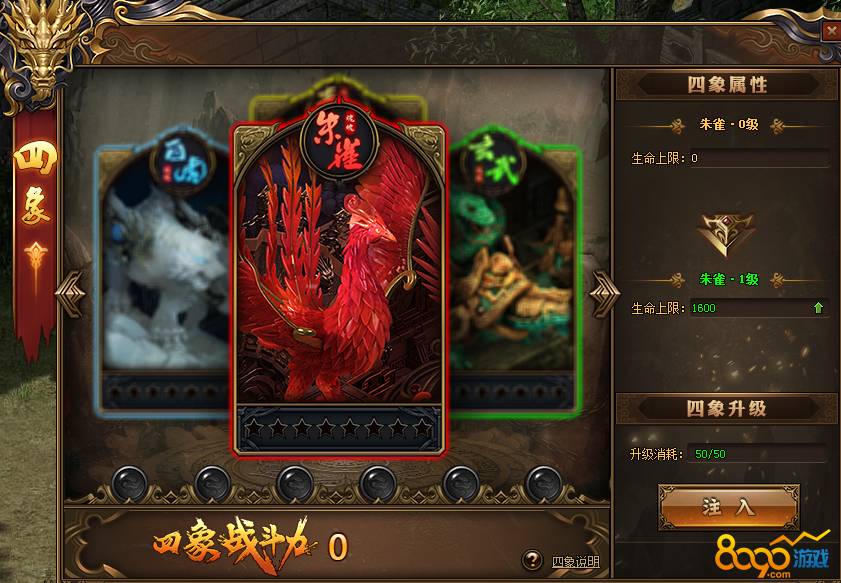Click the 升级消耗 50/50 progress bar

click(x=759, y=454)
